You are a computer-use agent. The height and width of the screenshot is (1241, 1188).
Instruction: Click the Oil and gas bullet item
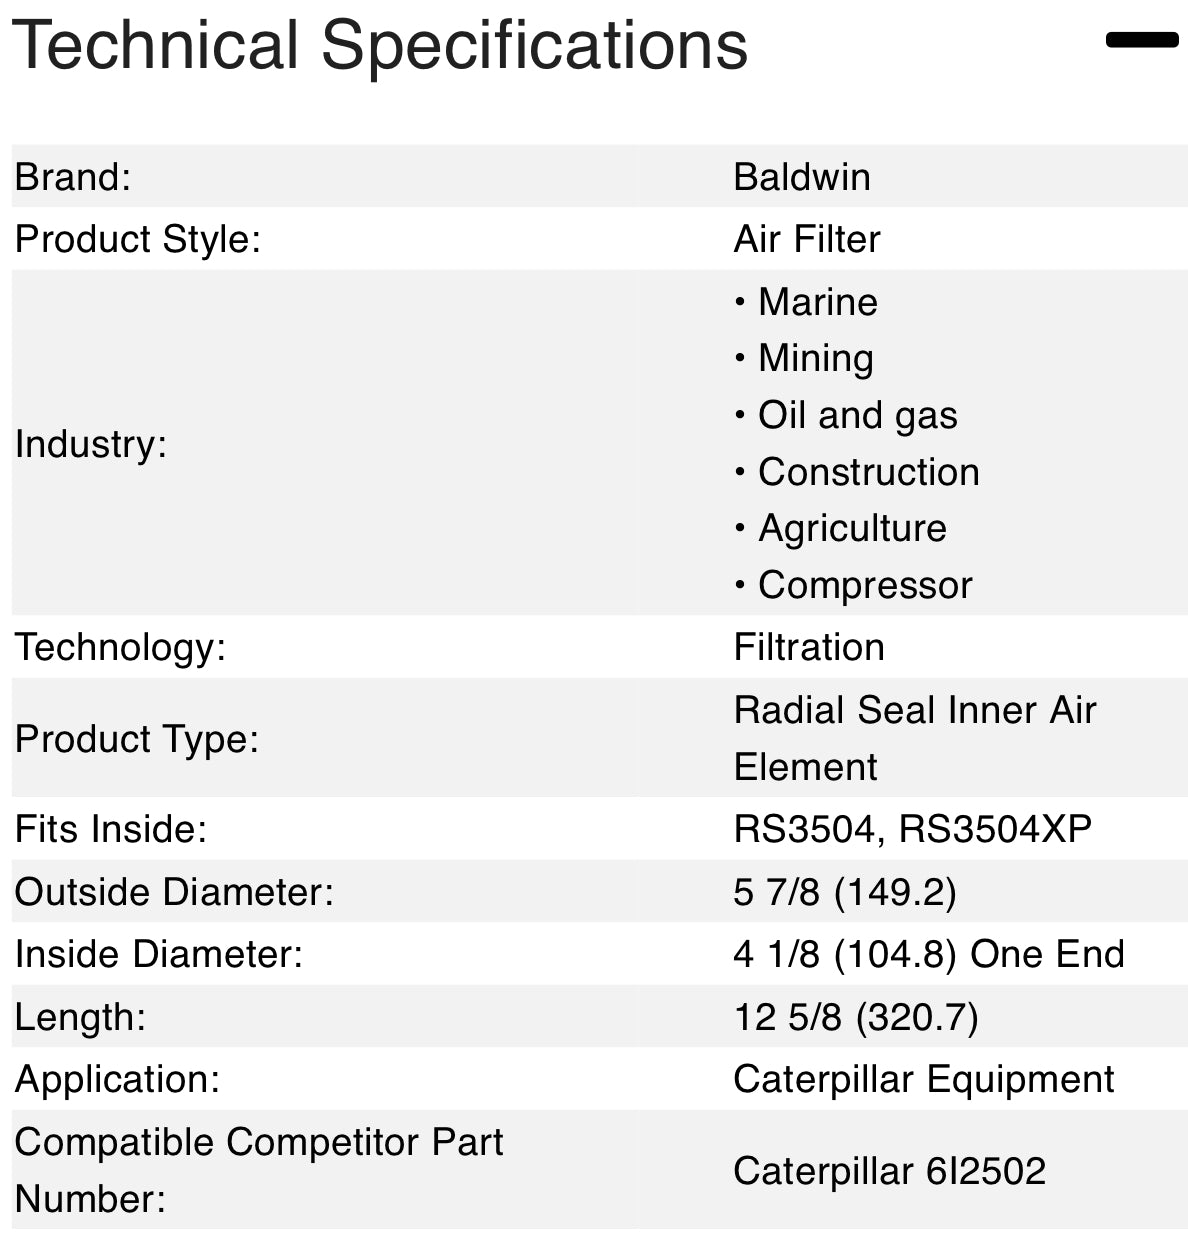[x=845, y=414]
